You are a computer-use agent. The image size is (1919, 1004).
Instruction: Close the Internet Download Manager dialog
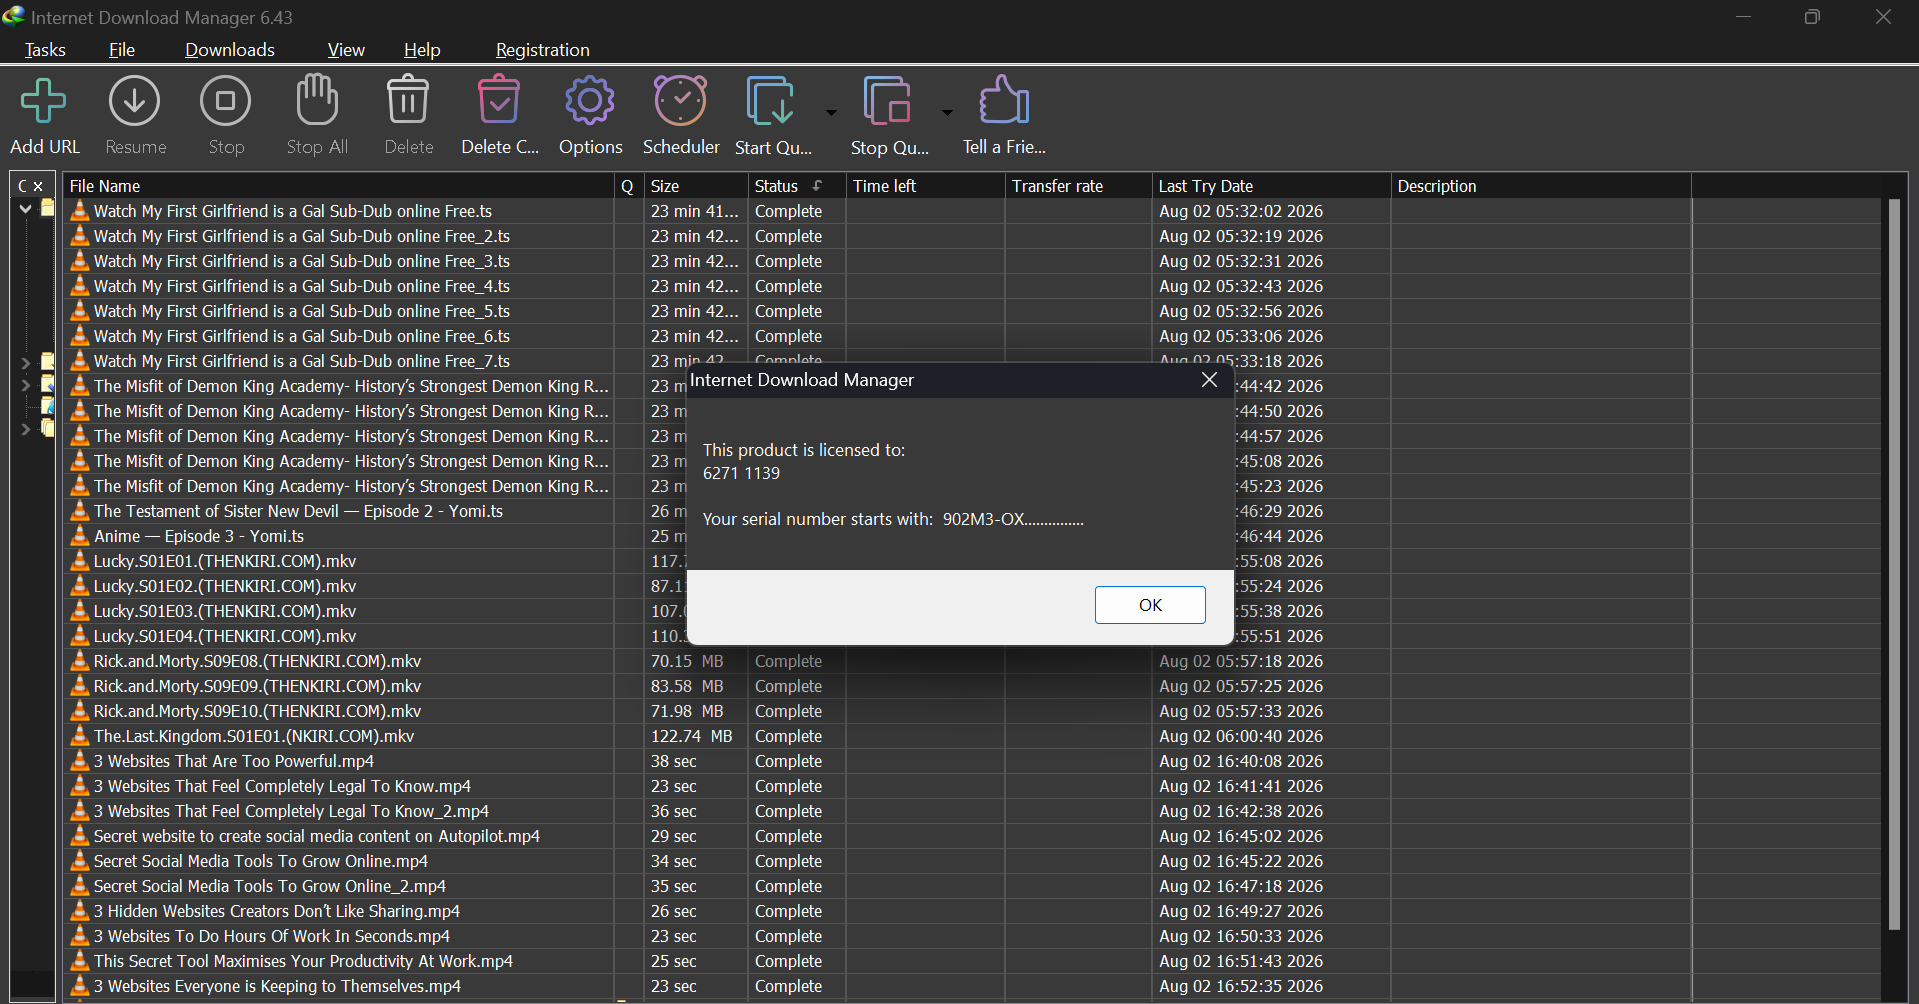click(1209, 380)
